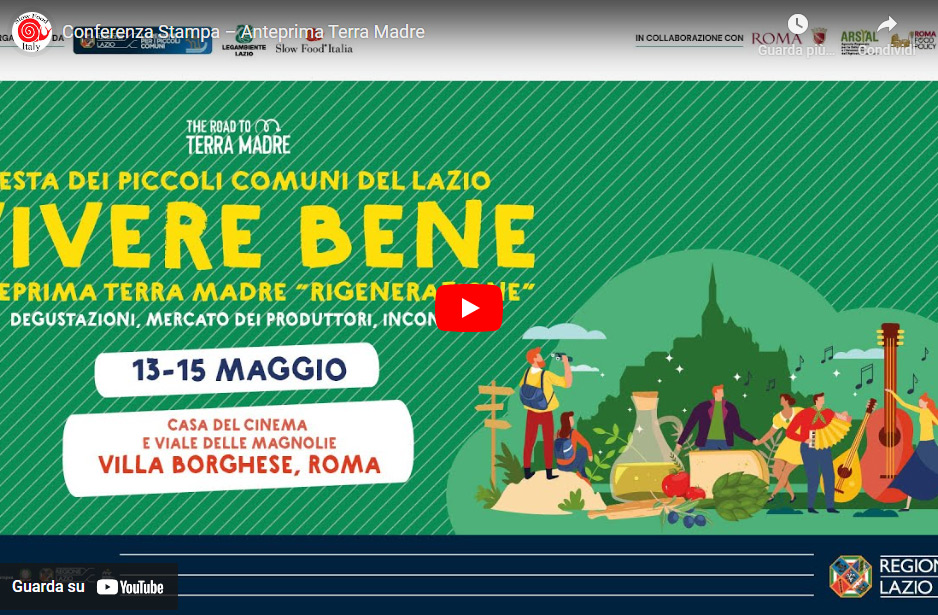
Task: Click the orange guitar illustration
Action: [888, 413]
